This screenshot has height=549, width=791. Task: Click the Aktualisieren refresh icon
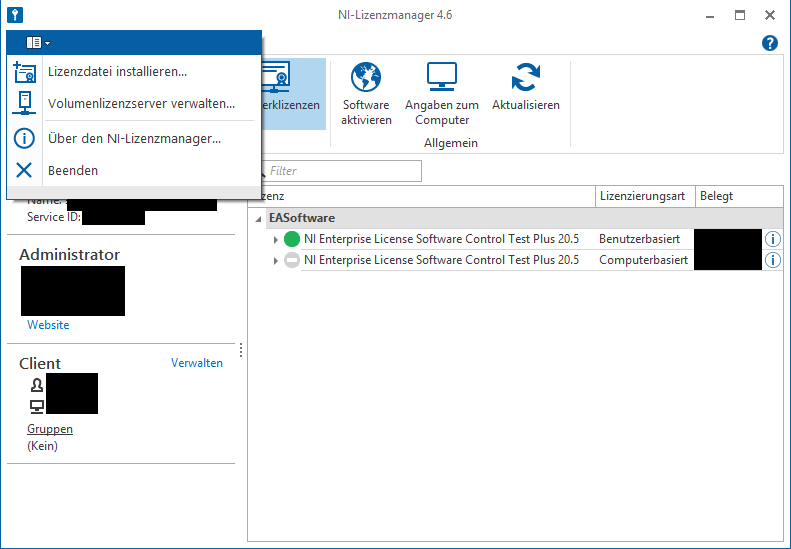[526, 77]
